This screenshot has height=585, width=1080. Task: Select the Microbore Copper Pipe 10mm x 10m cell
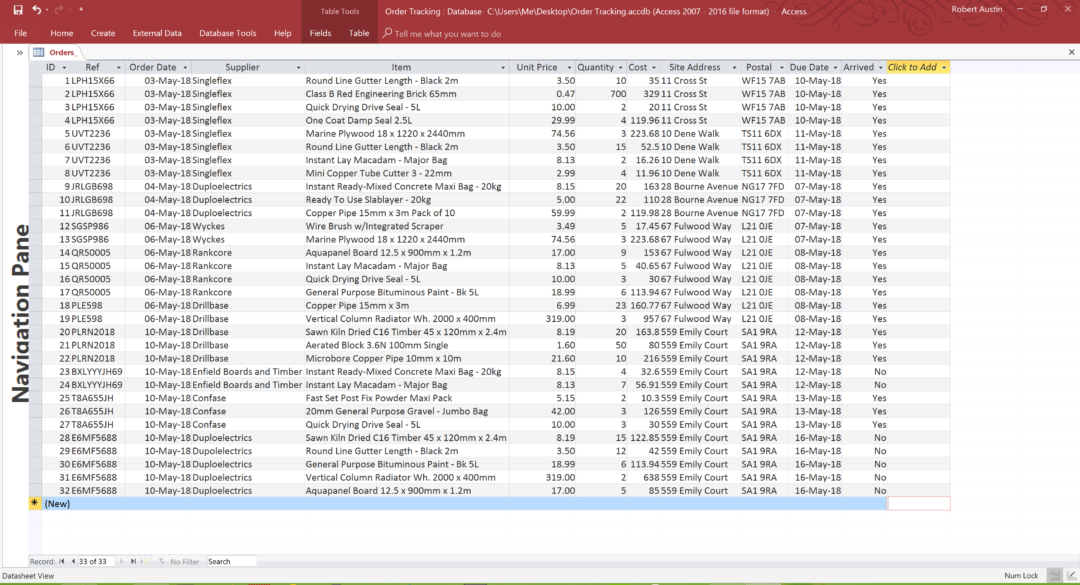click(x=406, y=358)
